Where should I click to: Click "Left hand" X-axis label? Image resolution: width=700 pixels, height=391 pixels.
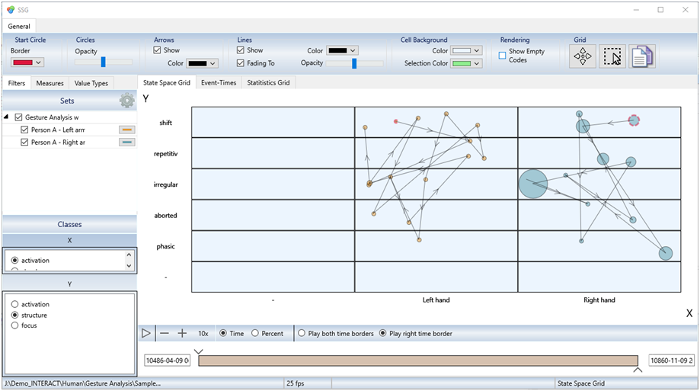[436, 300]
